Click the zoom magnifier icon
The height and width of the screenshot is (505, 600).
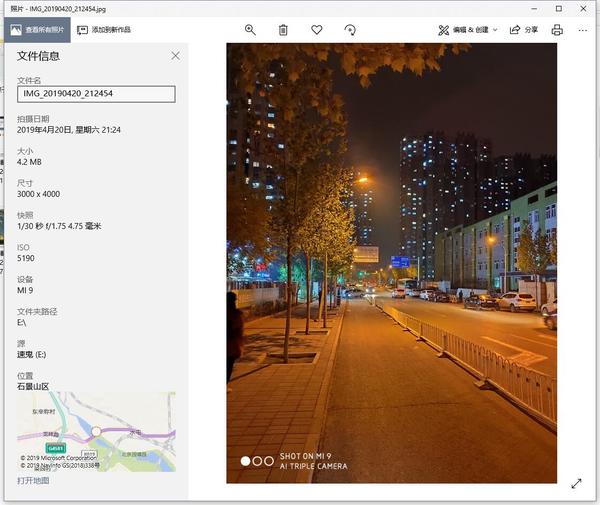click(250, 30)
